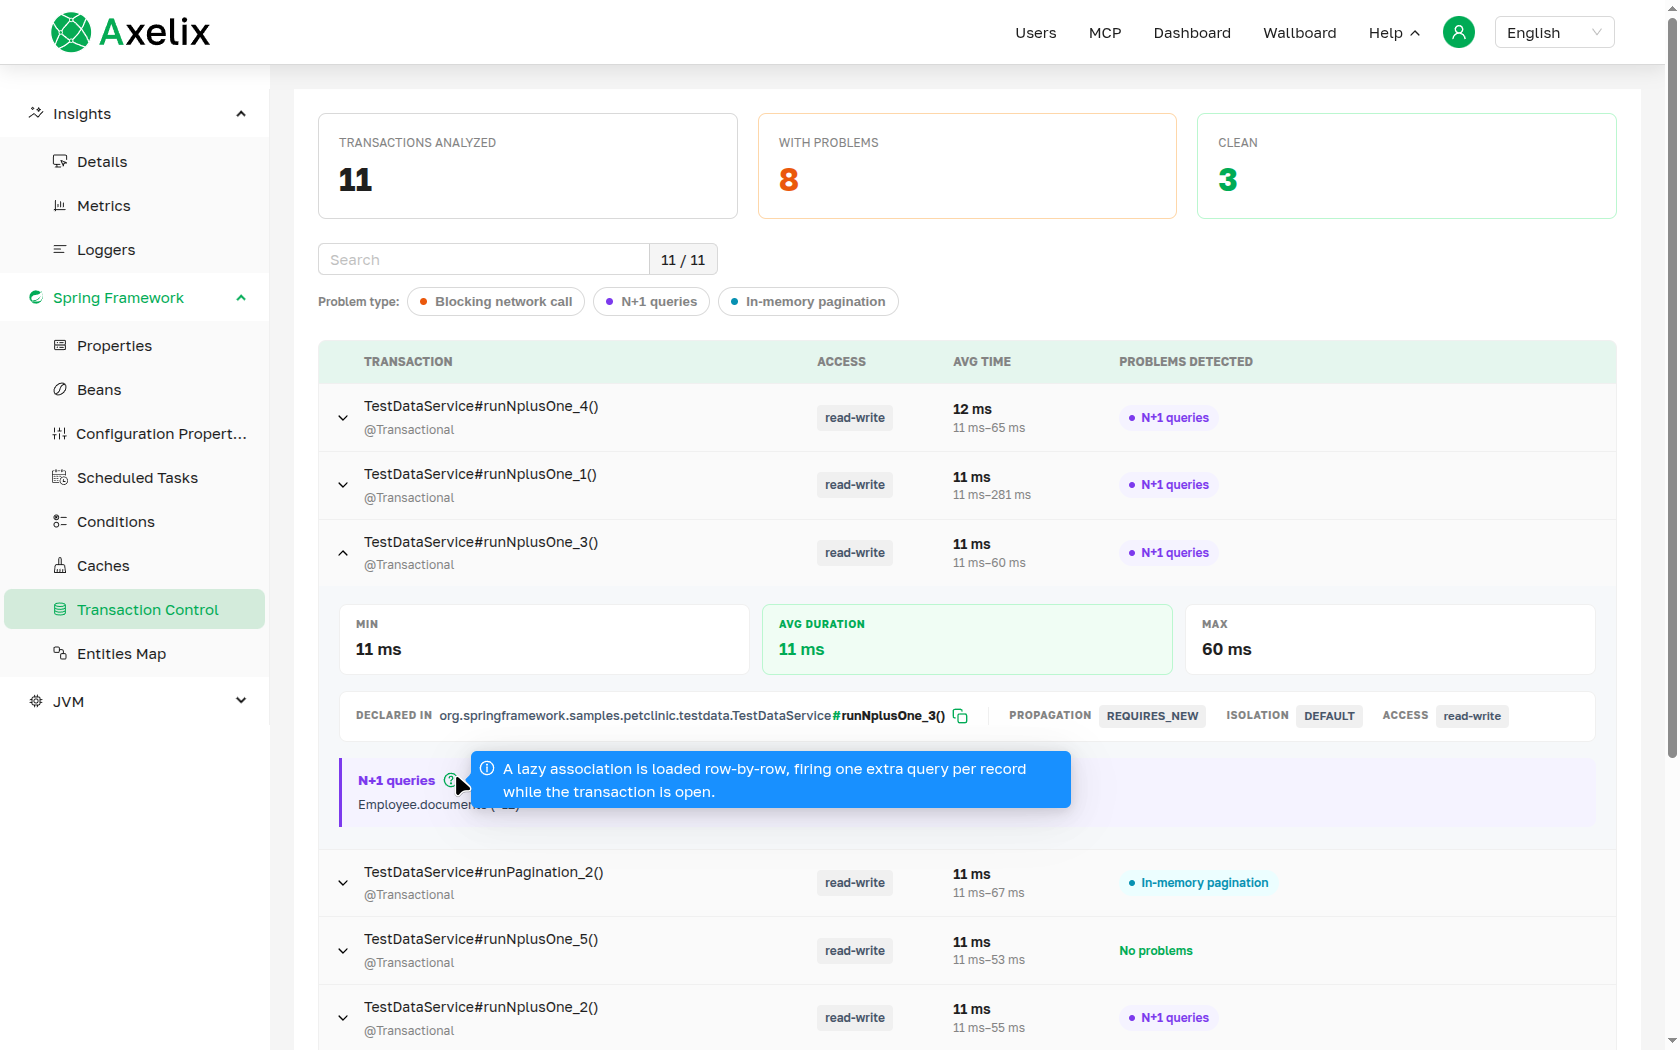Go to the Wallboard page
The image size is (1680, 1050).
tap(1299, 33)
